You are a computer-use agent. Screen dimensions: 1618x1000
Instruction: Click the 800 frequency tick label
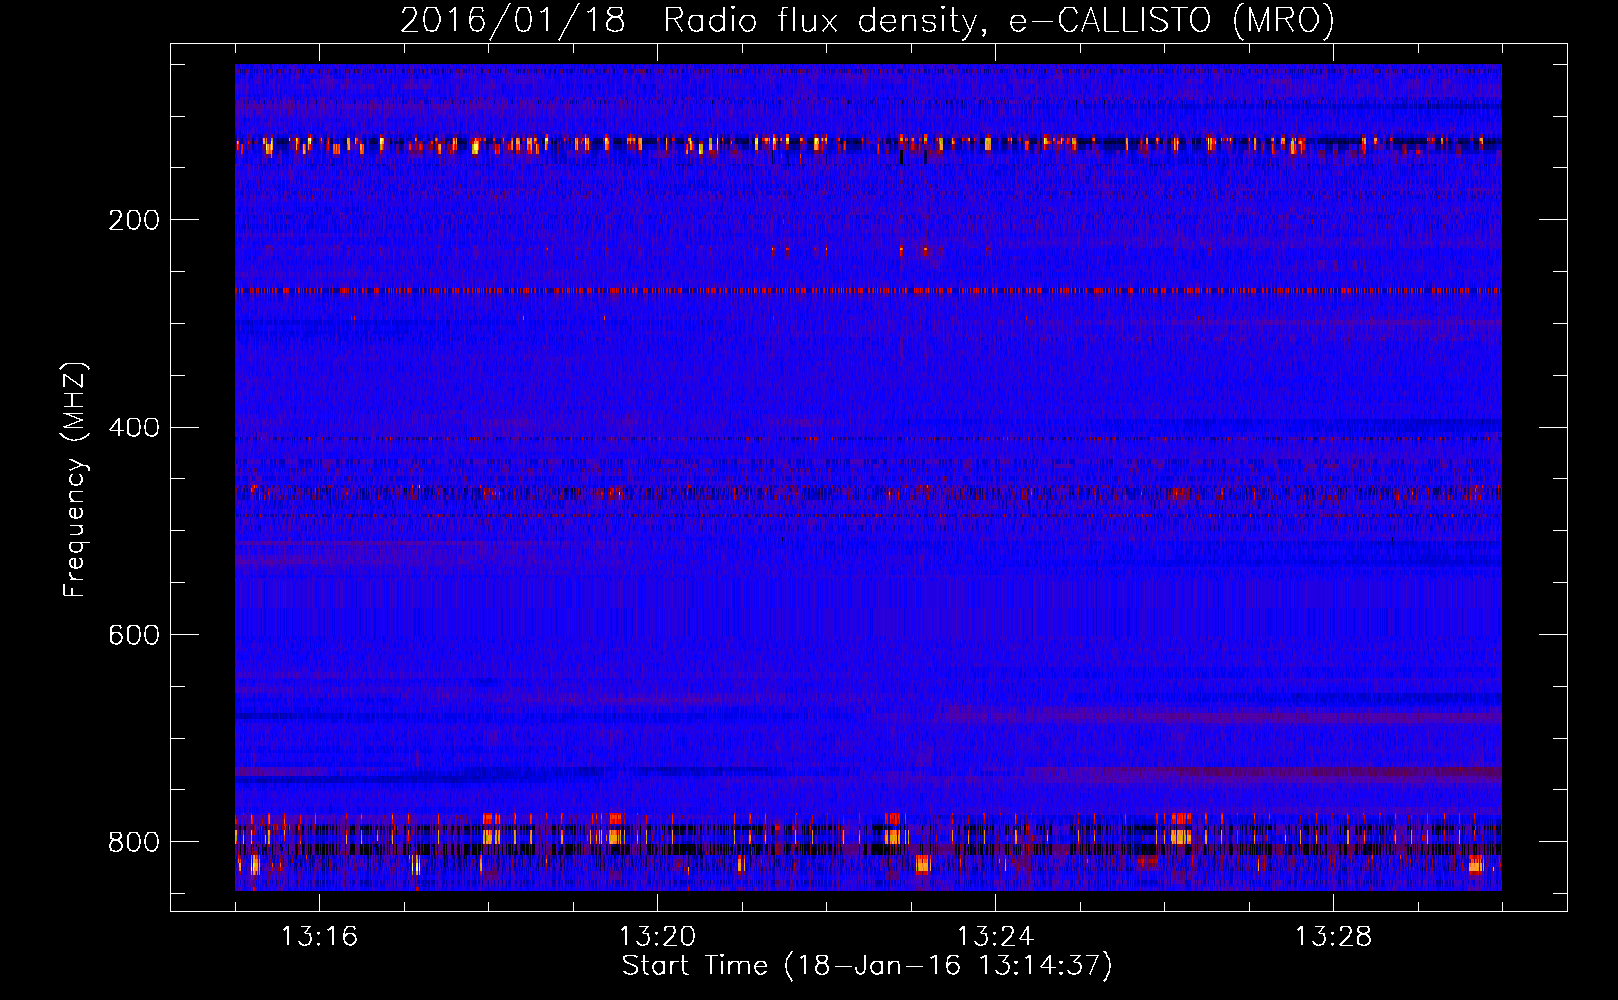pos(134,842)
